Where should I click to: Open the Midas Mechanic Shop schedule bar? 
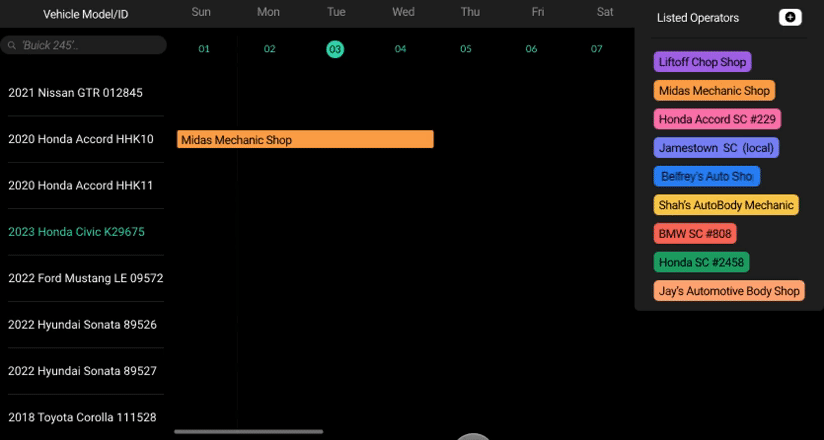click(x=305, y=139)
